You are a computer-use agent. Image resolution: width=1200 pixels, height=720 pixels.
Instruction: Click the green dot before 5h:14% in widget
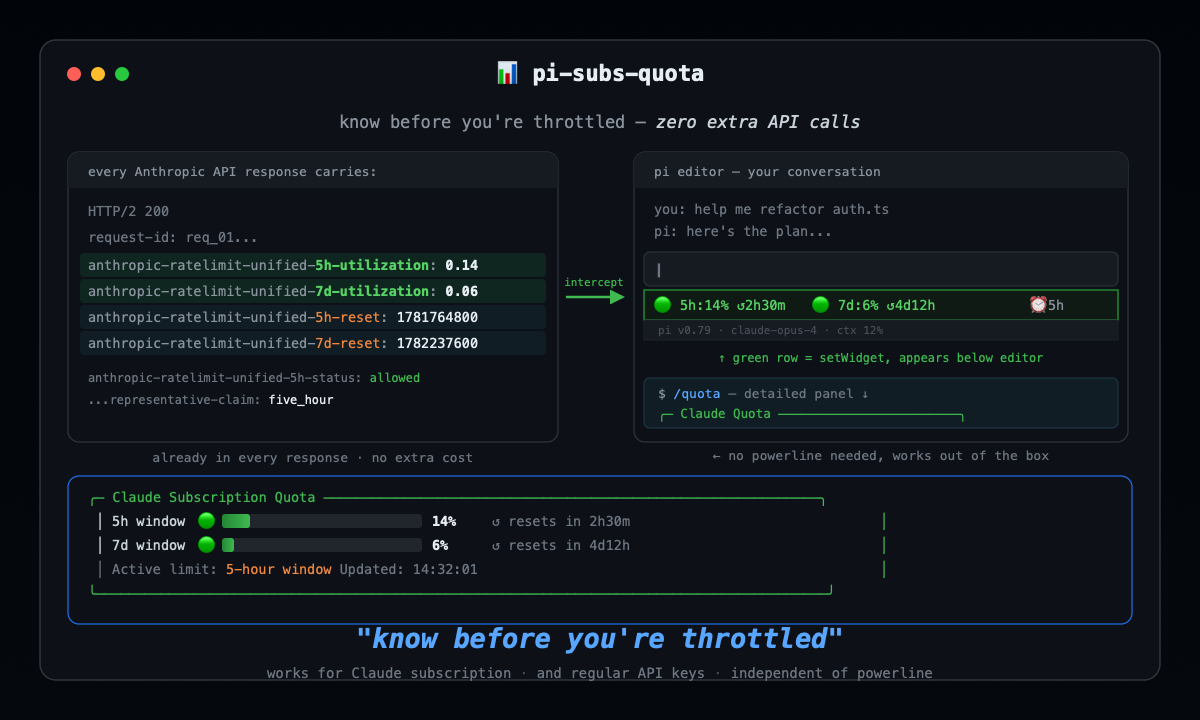coord(662,305)
